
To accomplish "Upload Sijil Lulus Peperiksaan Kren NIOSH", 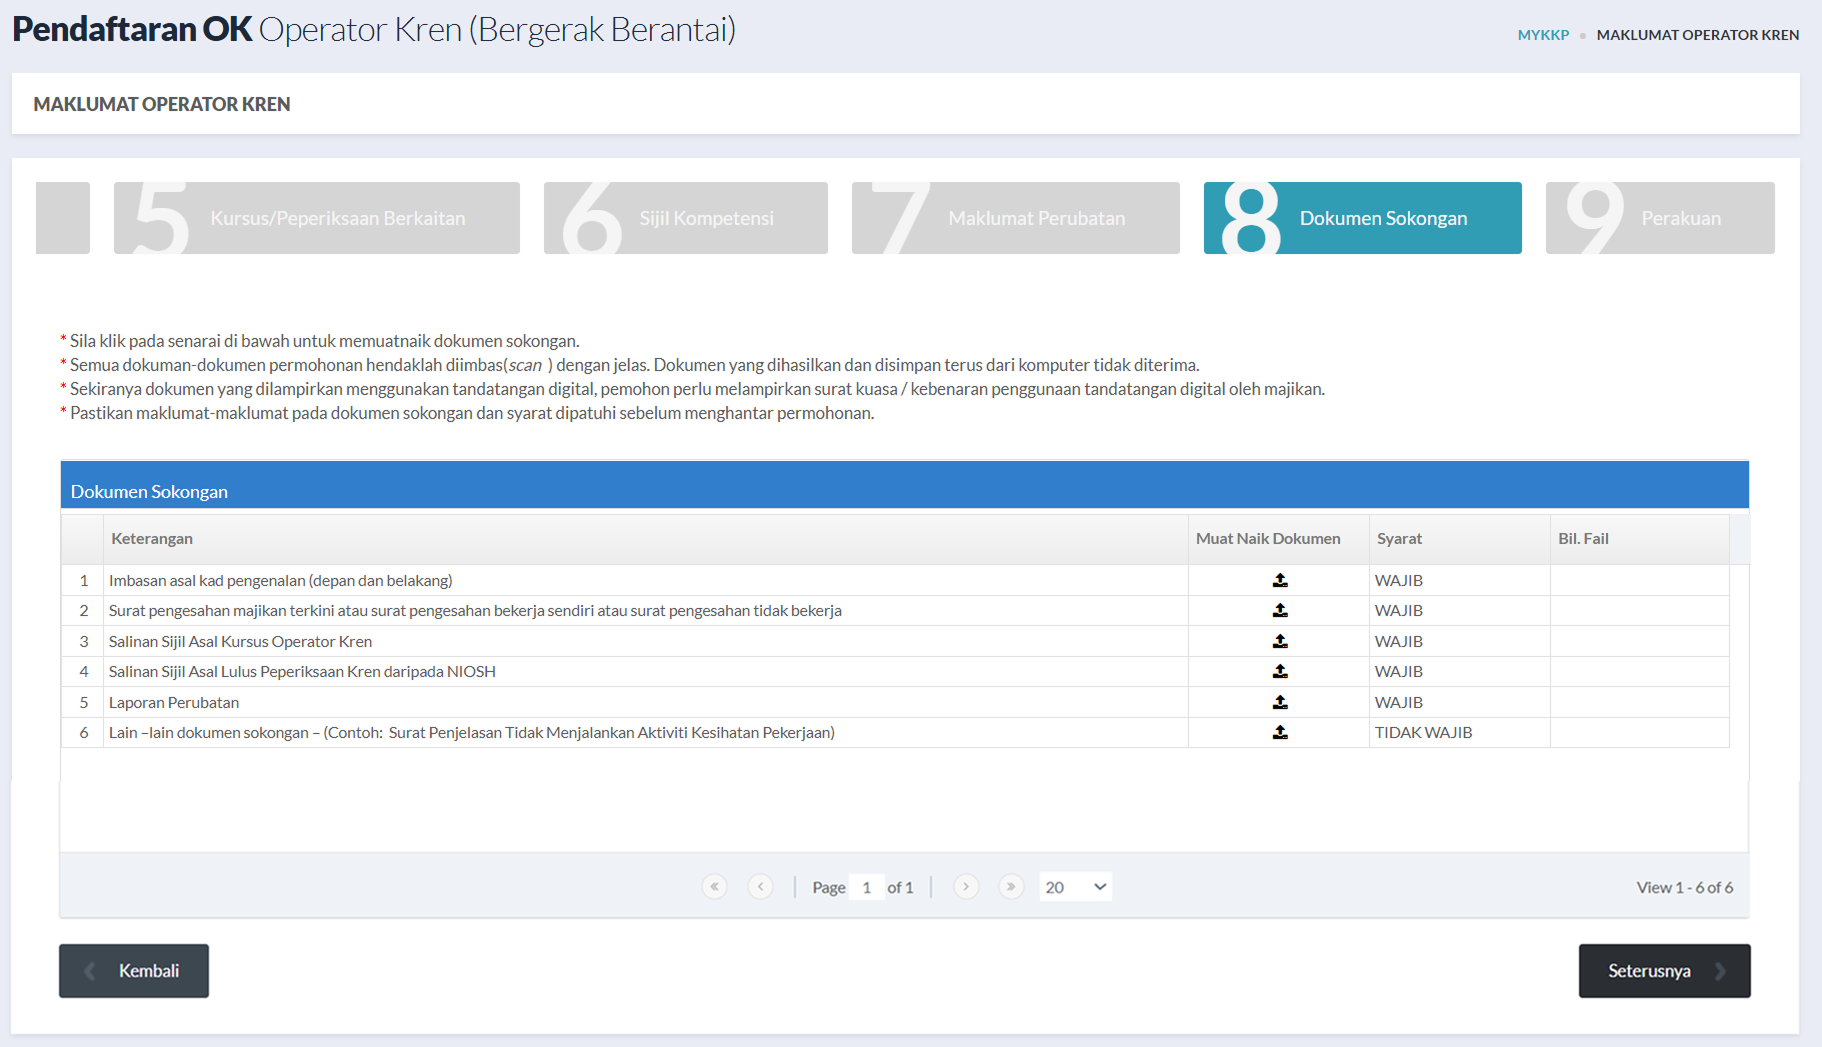I will [1279, 671].
